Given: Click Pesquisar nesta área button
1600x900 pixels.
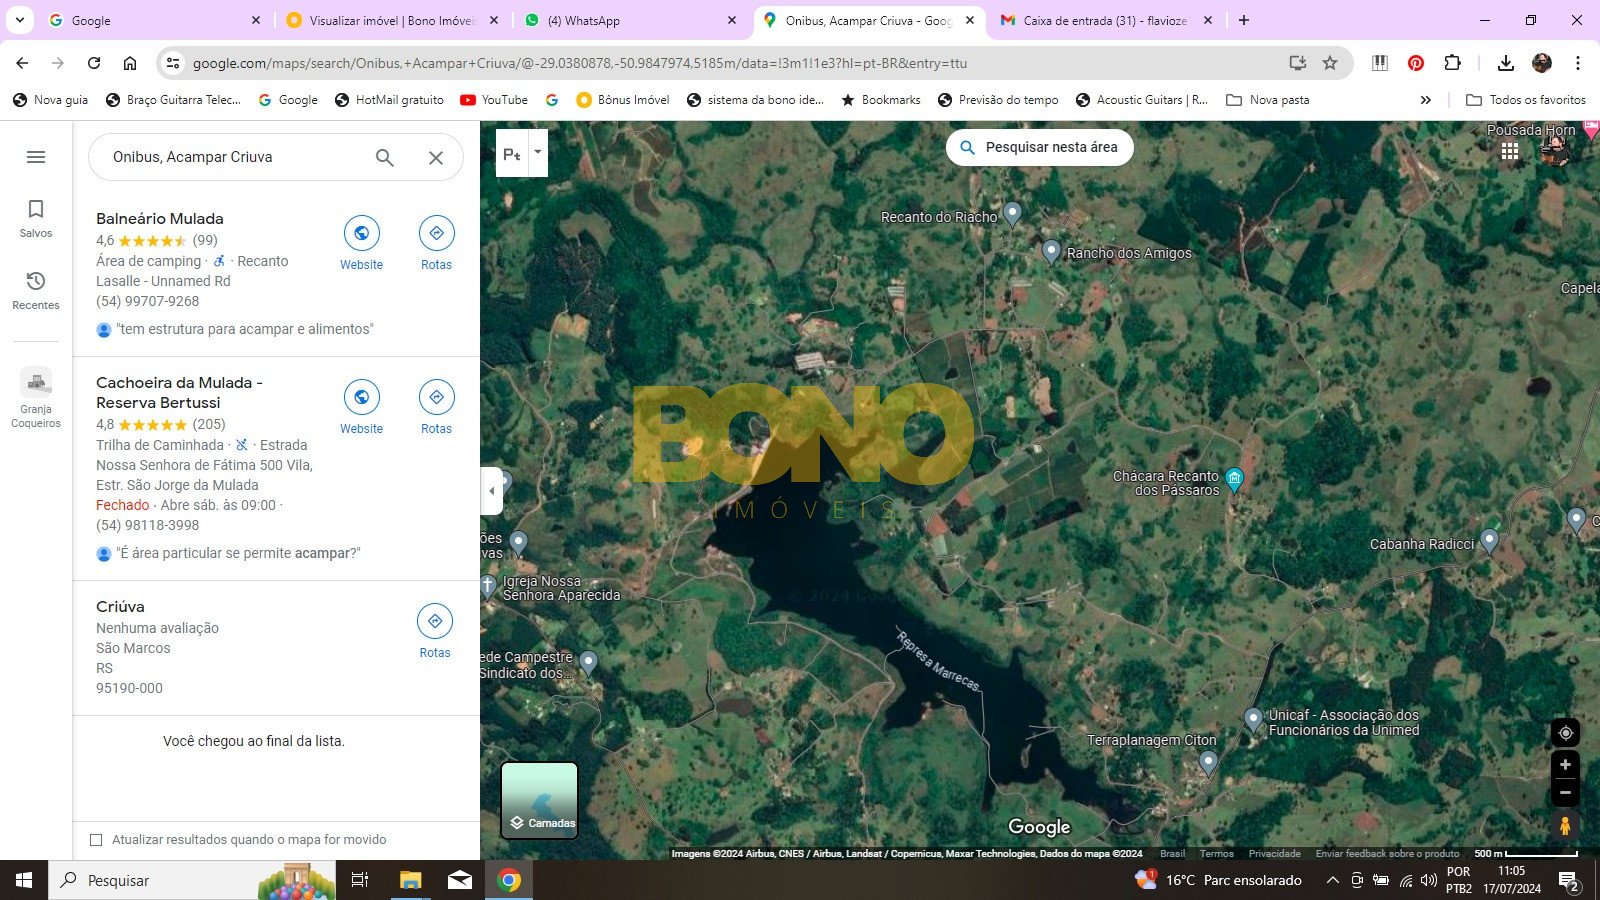Looking at the screenshot, I should click(1040, 147).
